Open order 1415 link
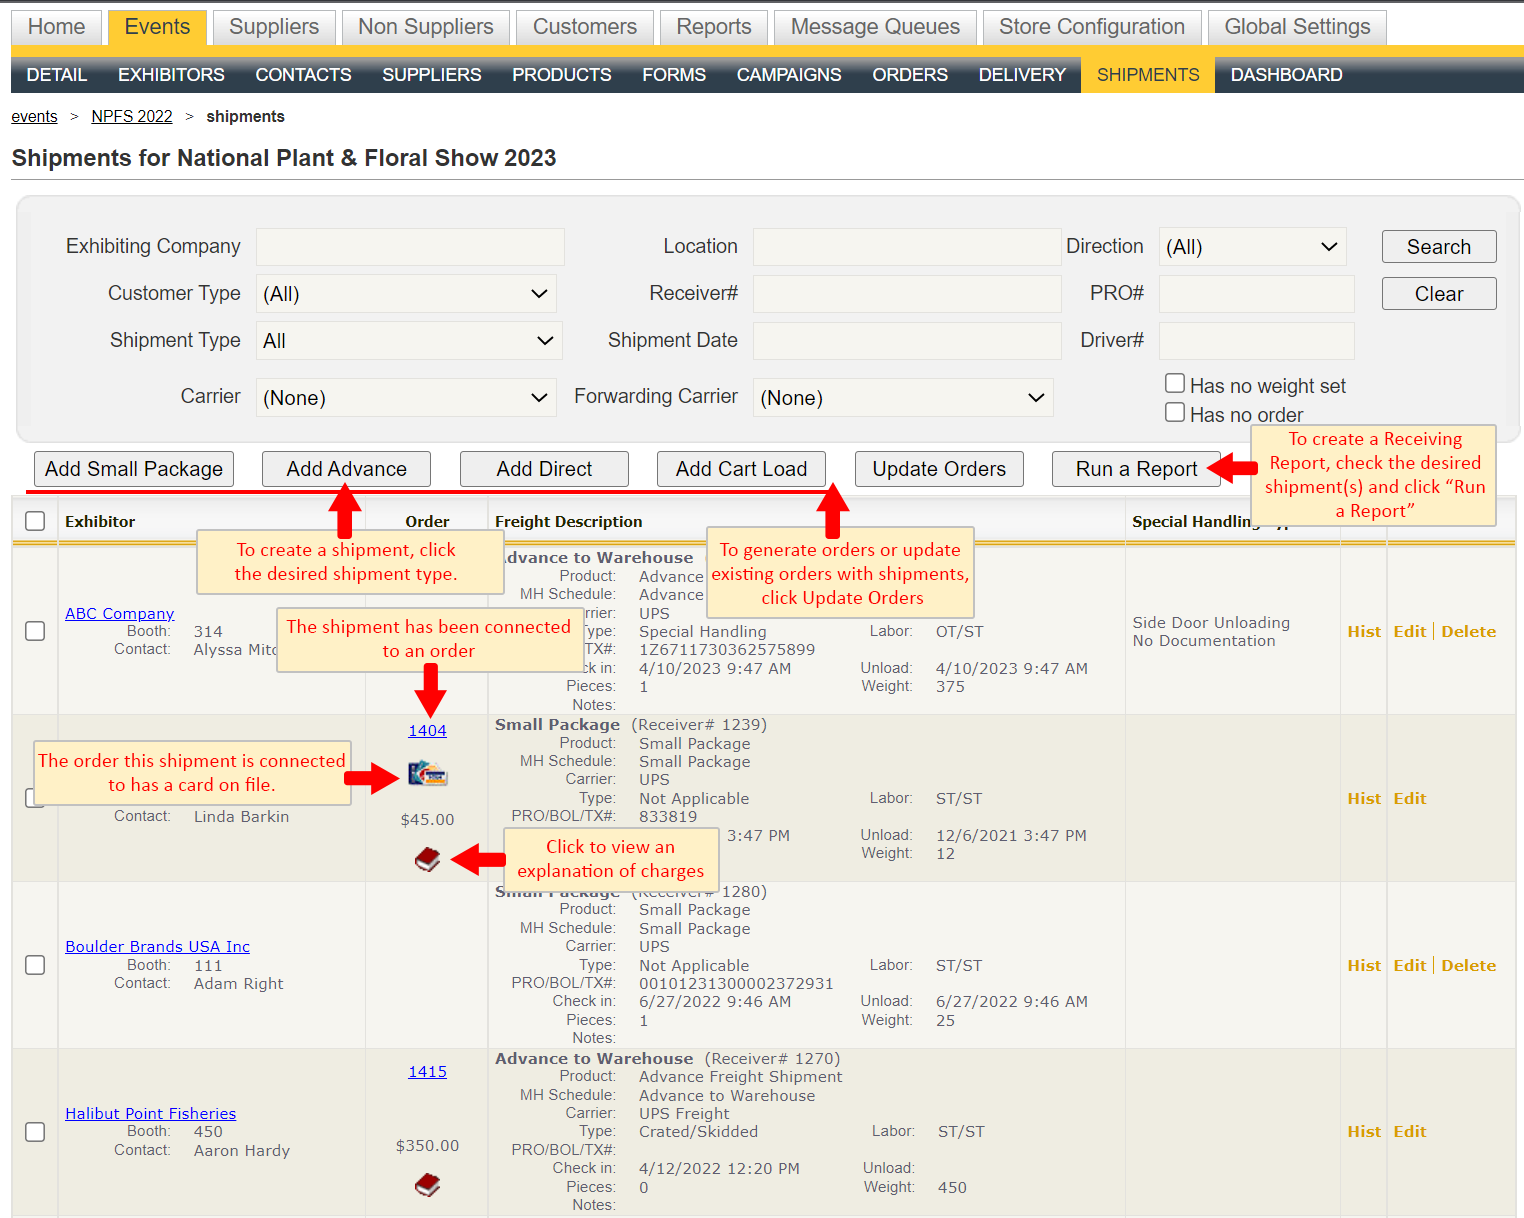This screenshot has height=1218, width=1524. pyautogui.click(x=427, y=1072)
